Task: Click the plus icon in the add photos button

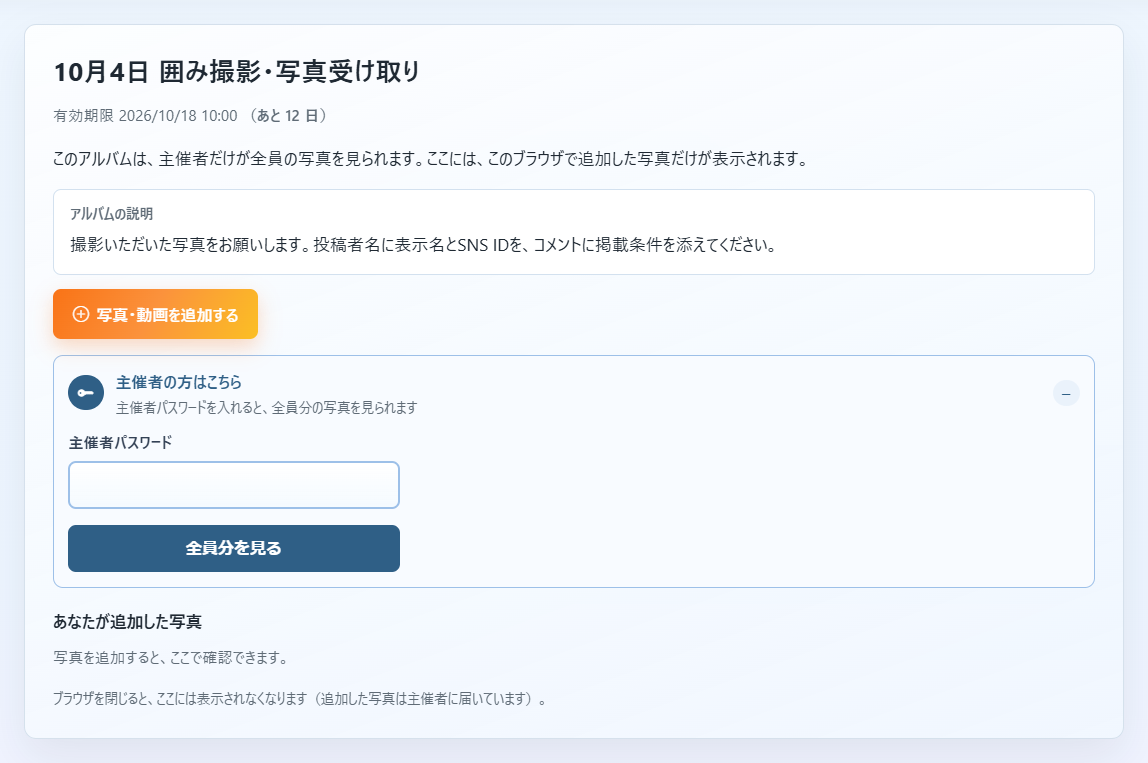Action: click(x=81, y=314)
